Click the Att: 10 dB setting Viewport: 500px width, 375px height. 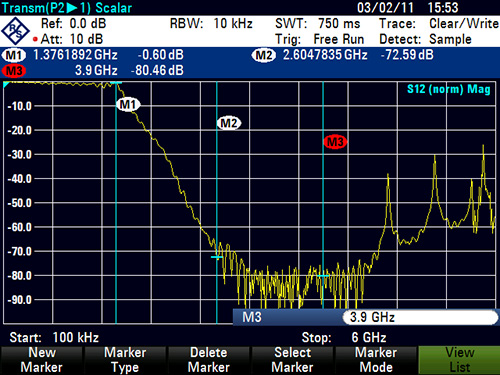tap(72, 39)
